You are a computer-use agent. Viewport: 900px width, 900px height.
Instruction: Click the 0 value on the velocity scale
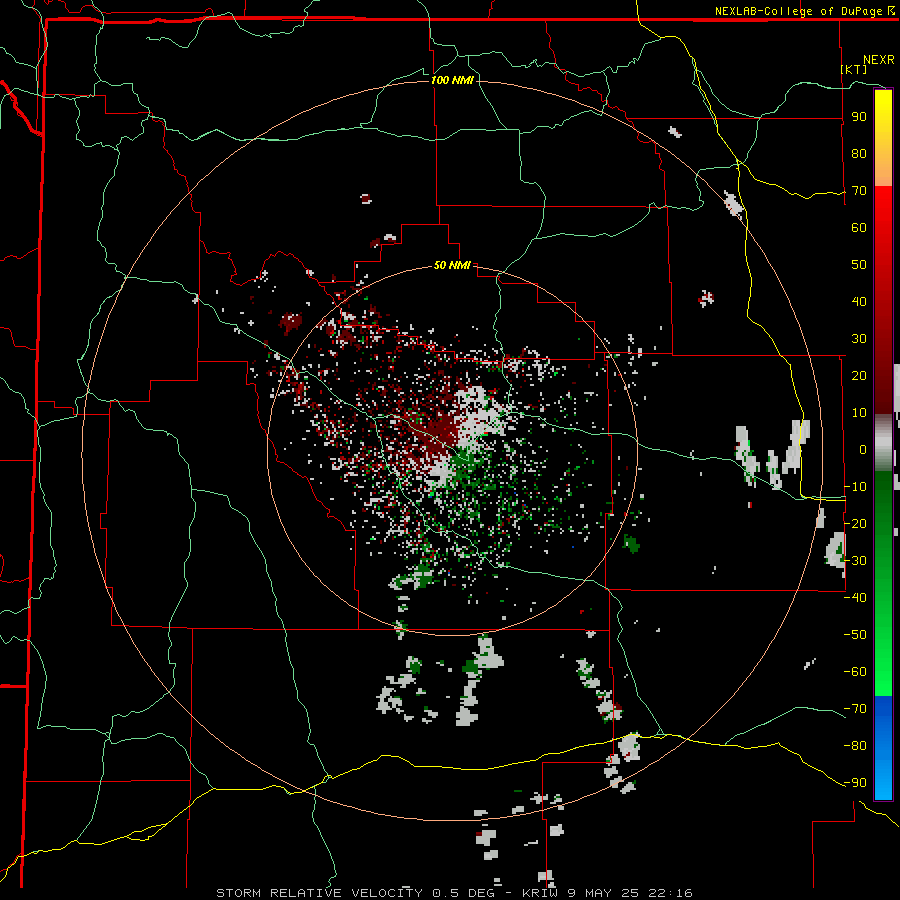(863, 449)
